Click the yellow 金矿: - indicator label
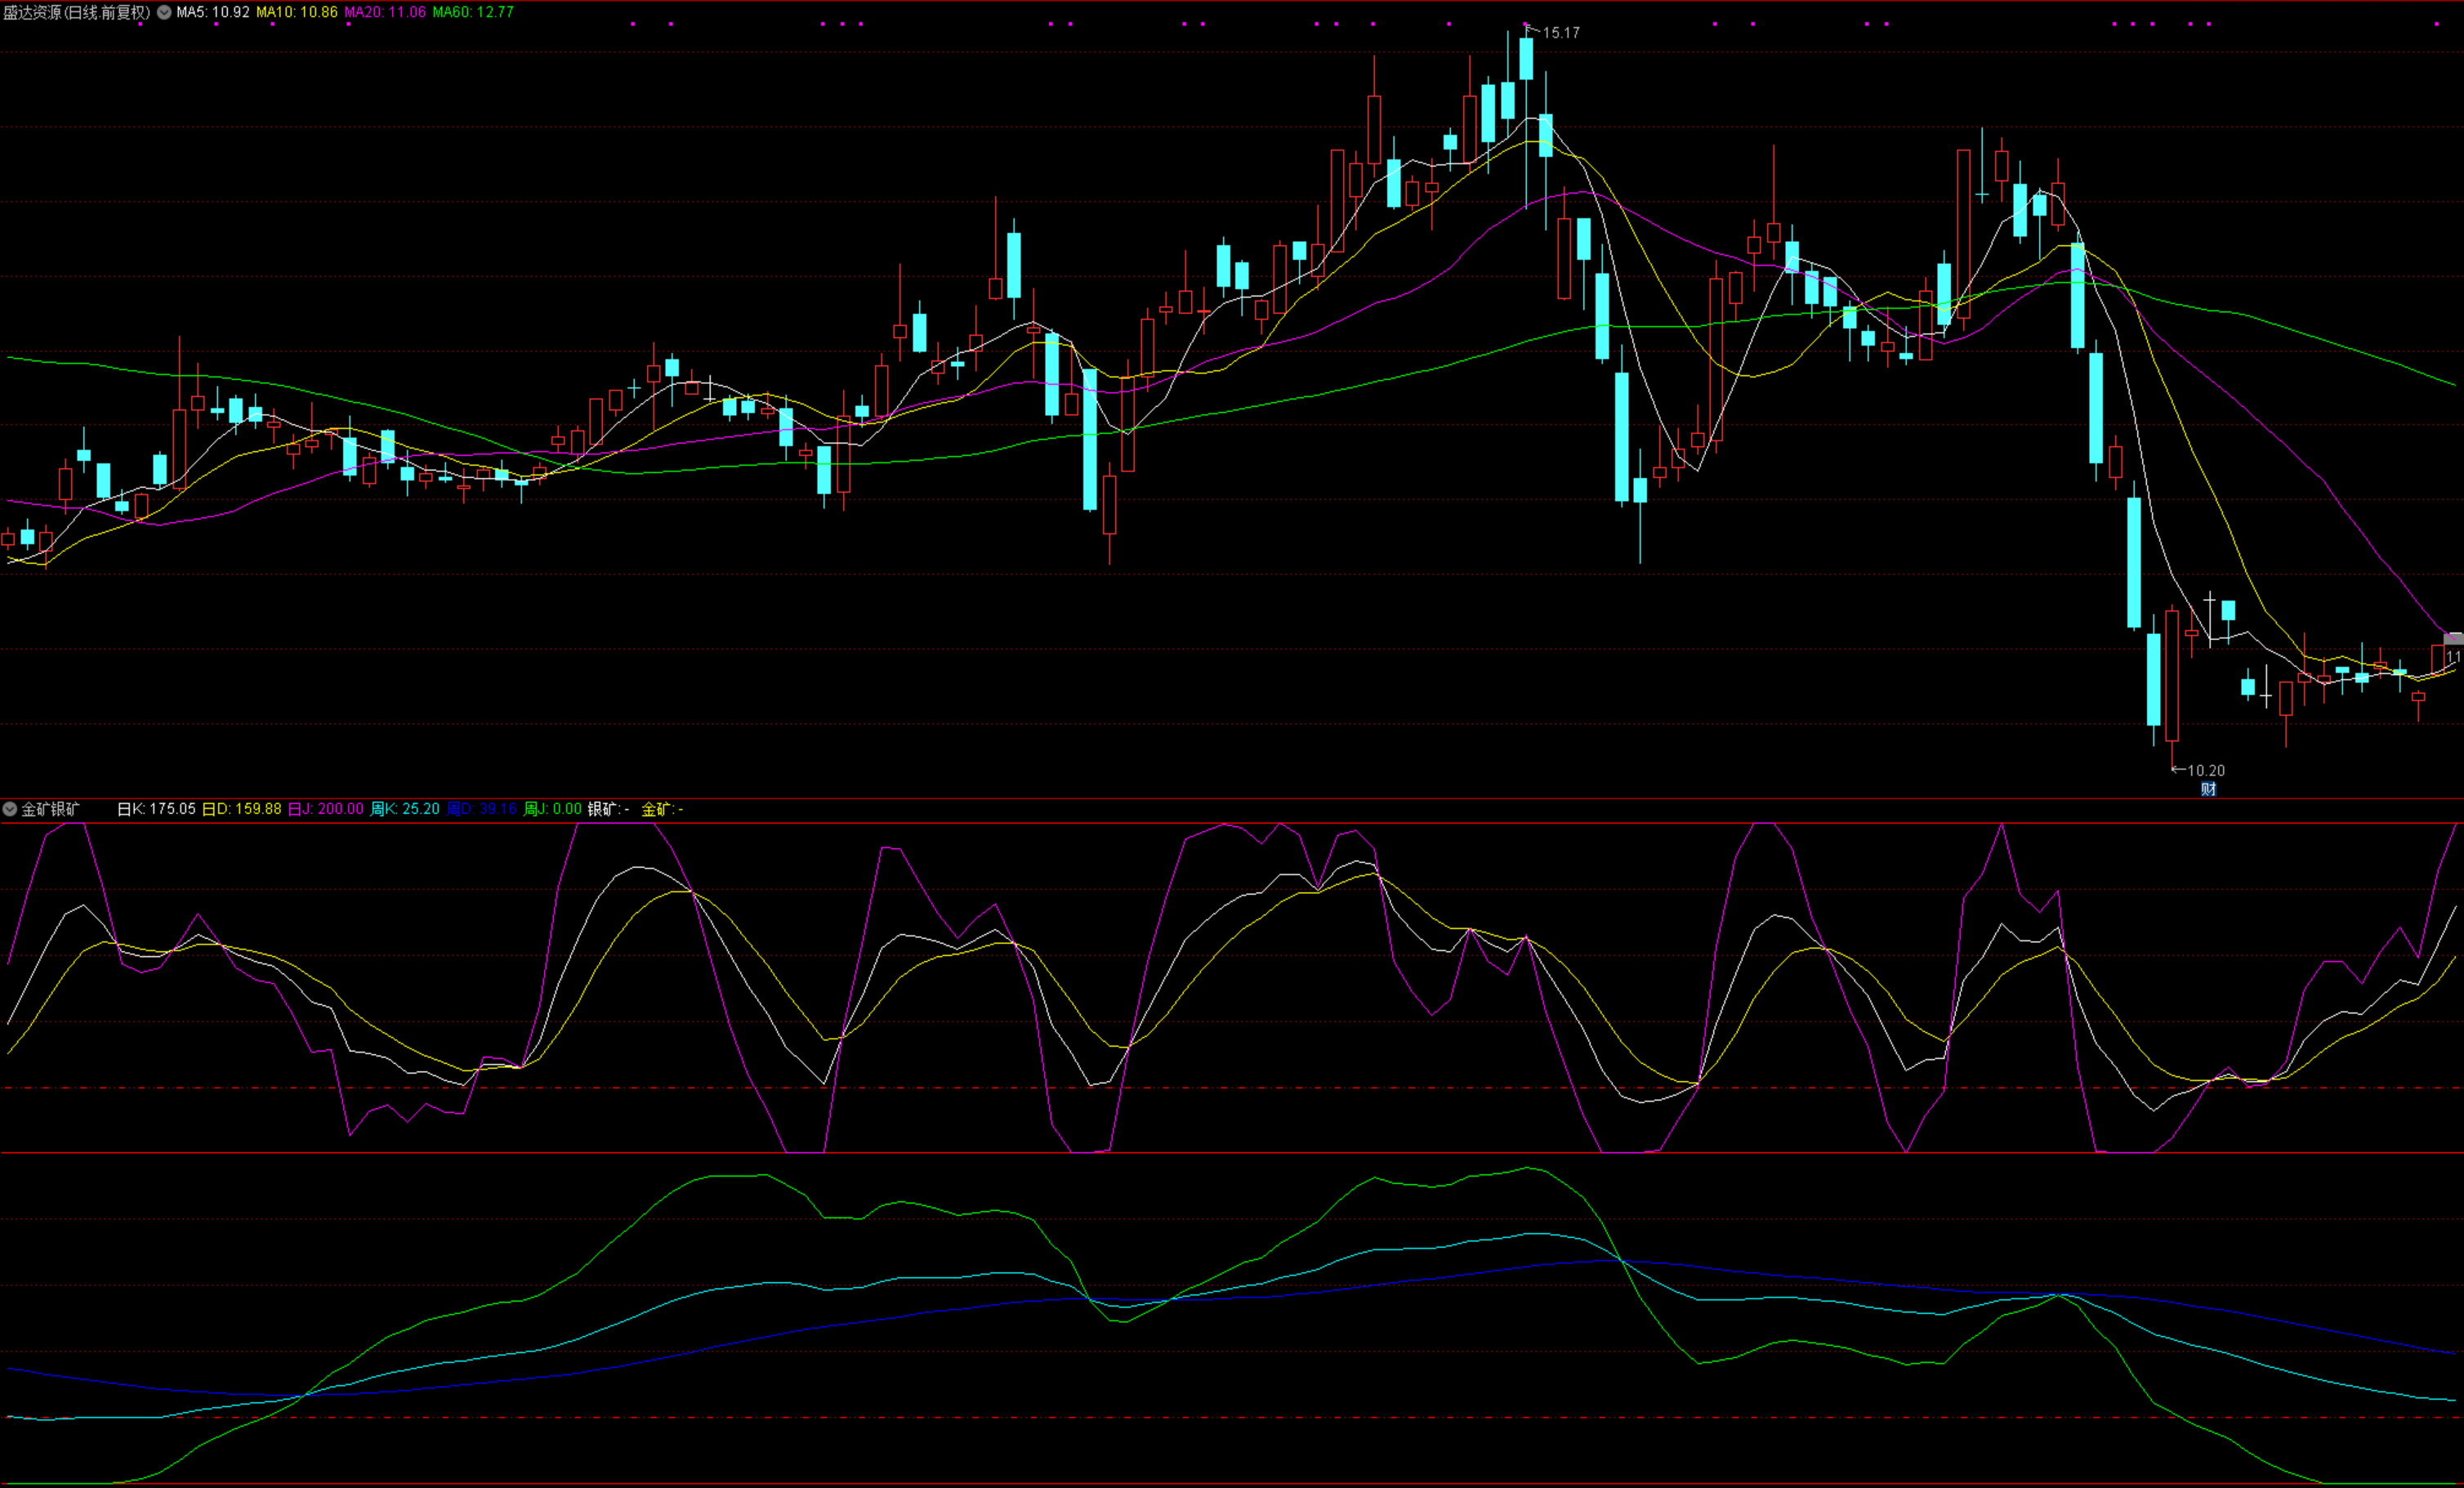2464x1488 pixels. [x=662, y=809]
